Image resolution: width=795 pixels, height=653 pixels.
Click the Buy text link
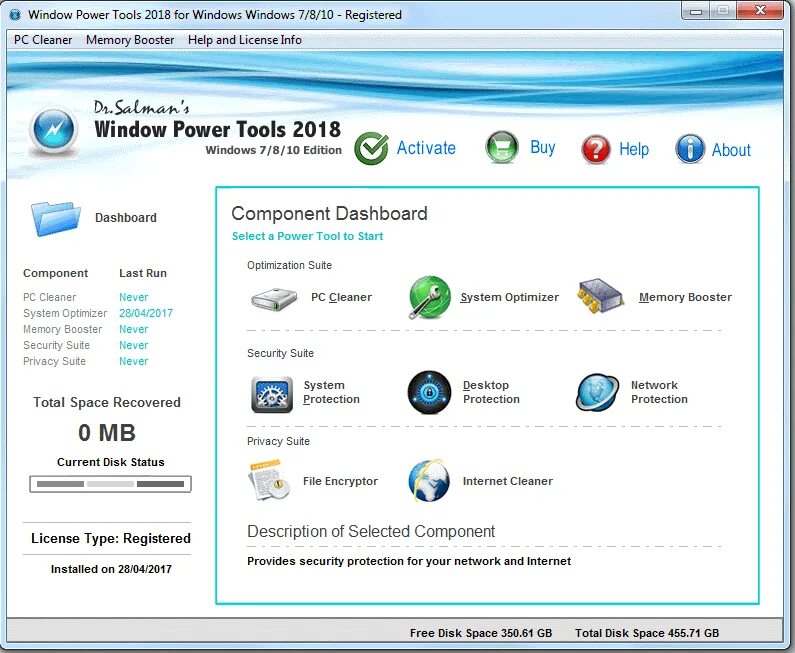(x=543, y=148)
